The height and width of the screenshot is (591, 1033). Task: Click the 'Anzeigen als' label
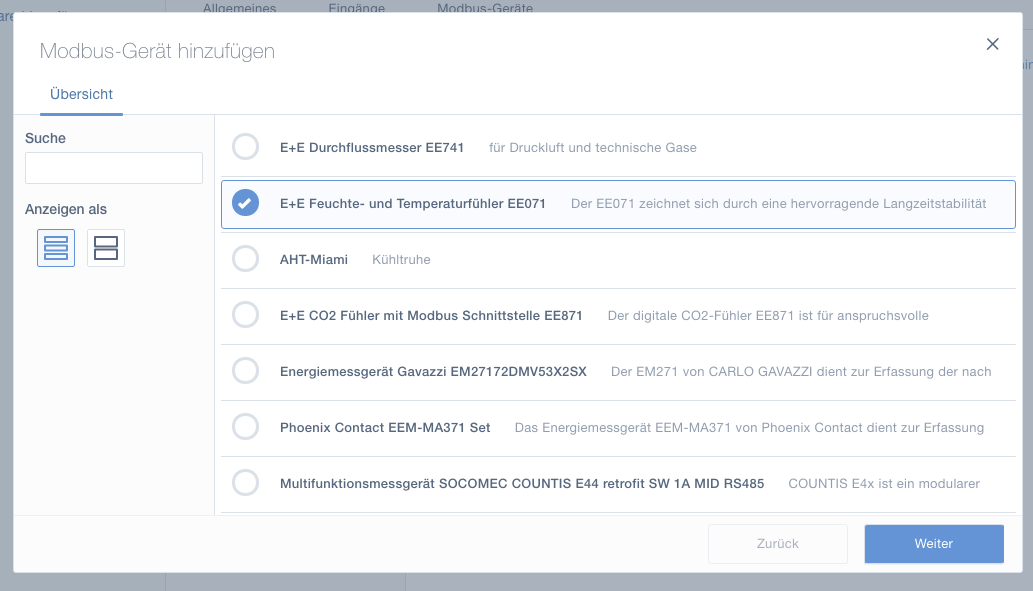click(66, 210)
